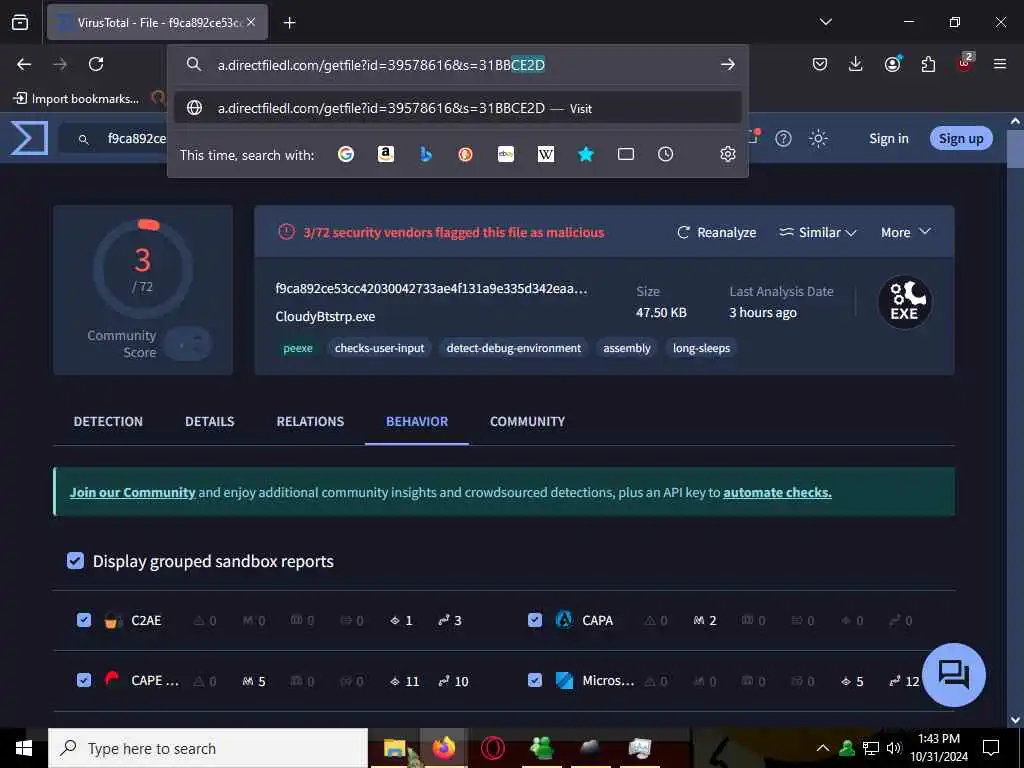Screen dimensions: 1024x768
Task: Click the Community Score vote control
Action: click(x=187, y=344)
